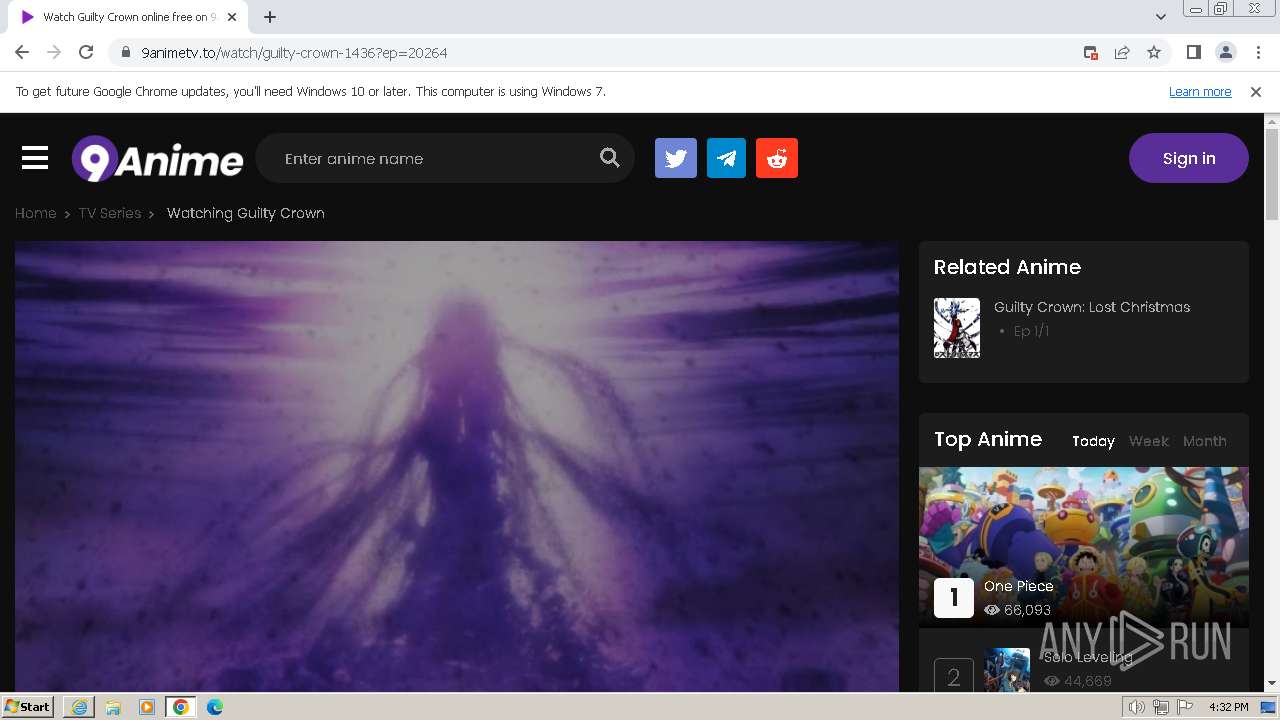Reload the current page
Image resolution: width=1280 pixels, height=720 pixels.
point(86,52)
